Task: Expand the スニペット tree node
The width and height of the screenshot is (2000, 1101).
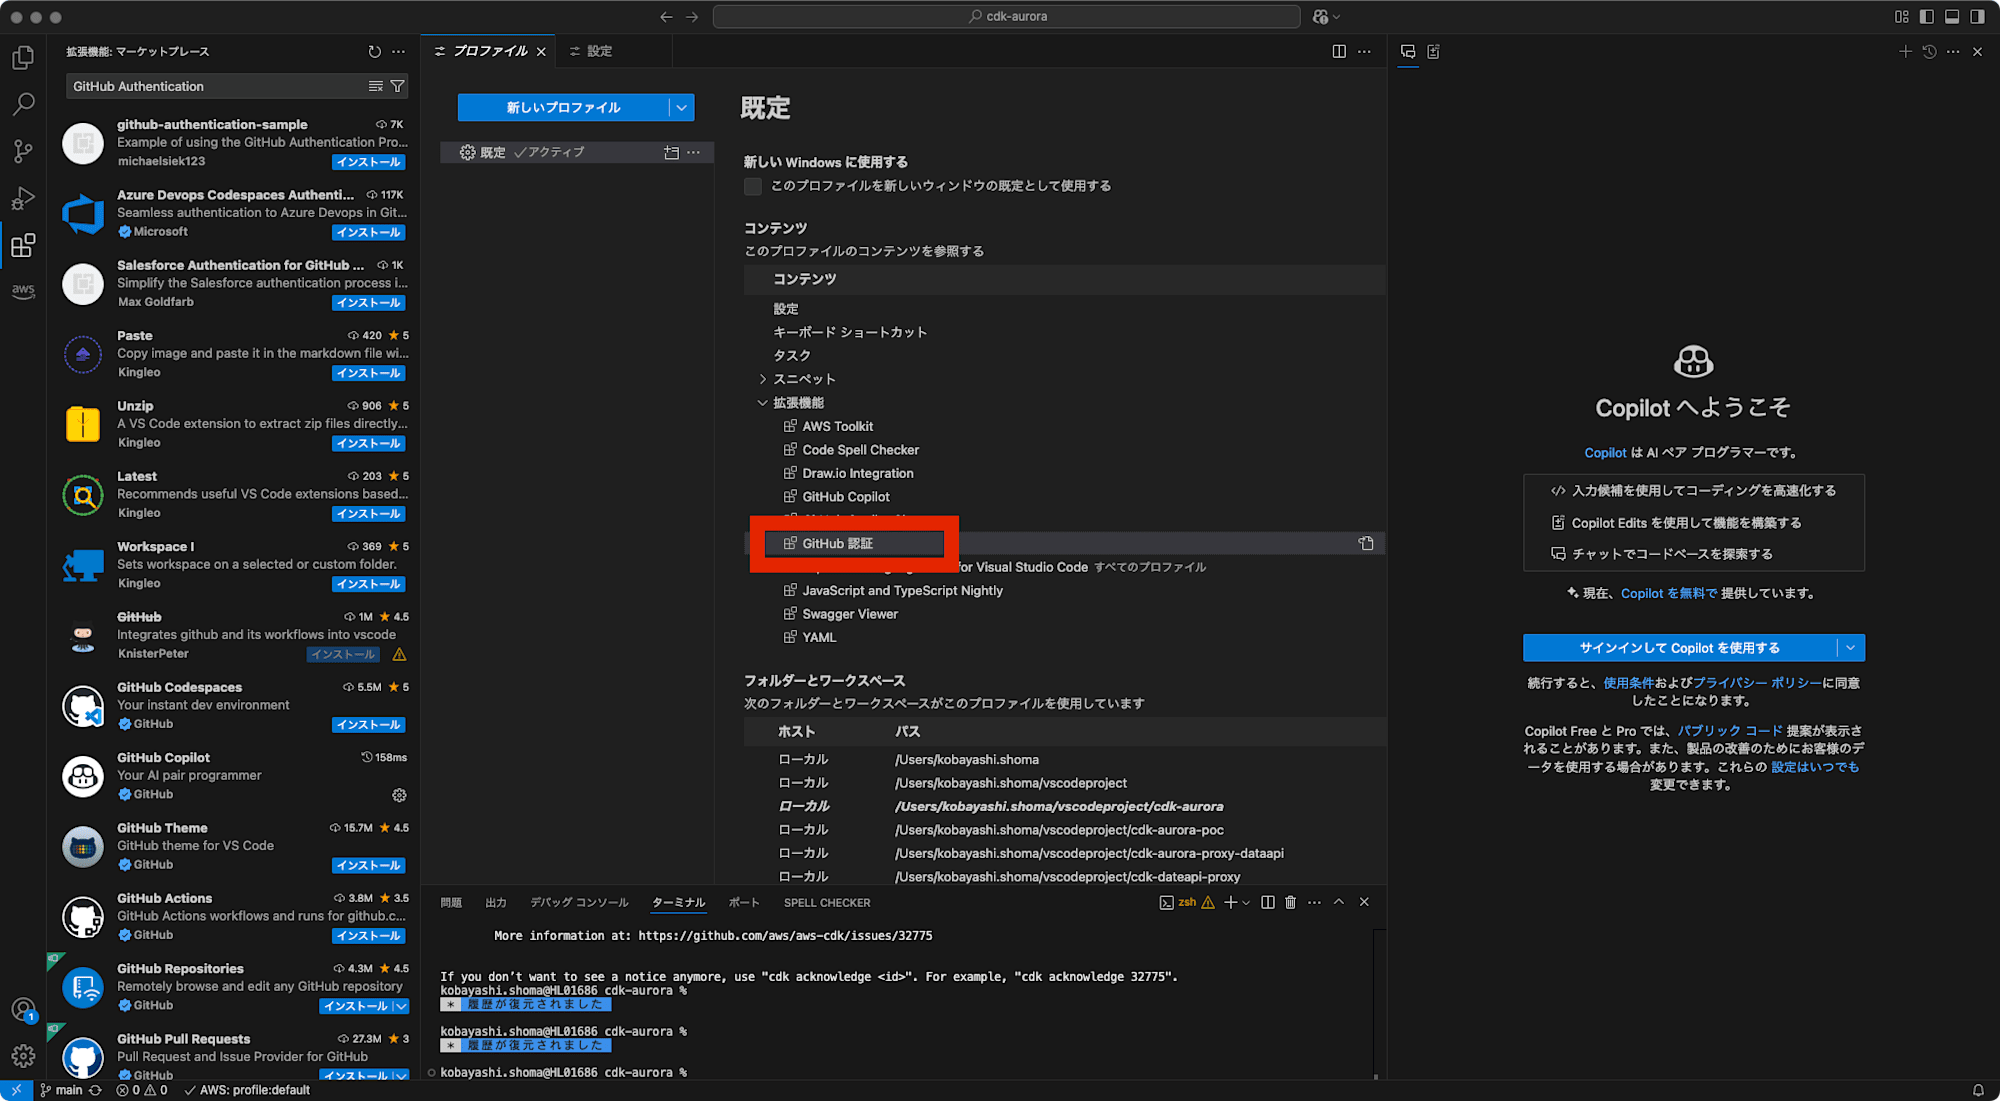Action: click(762, 380)
